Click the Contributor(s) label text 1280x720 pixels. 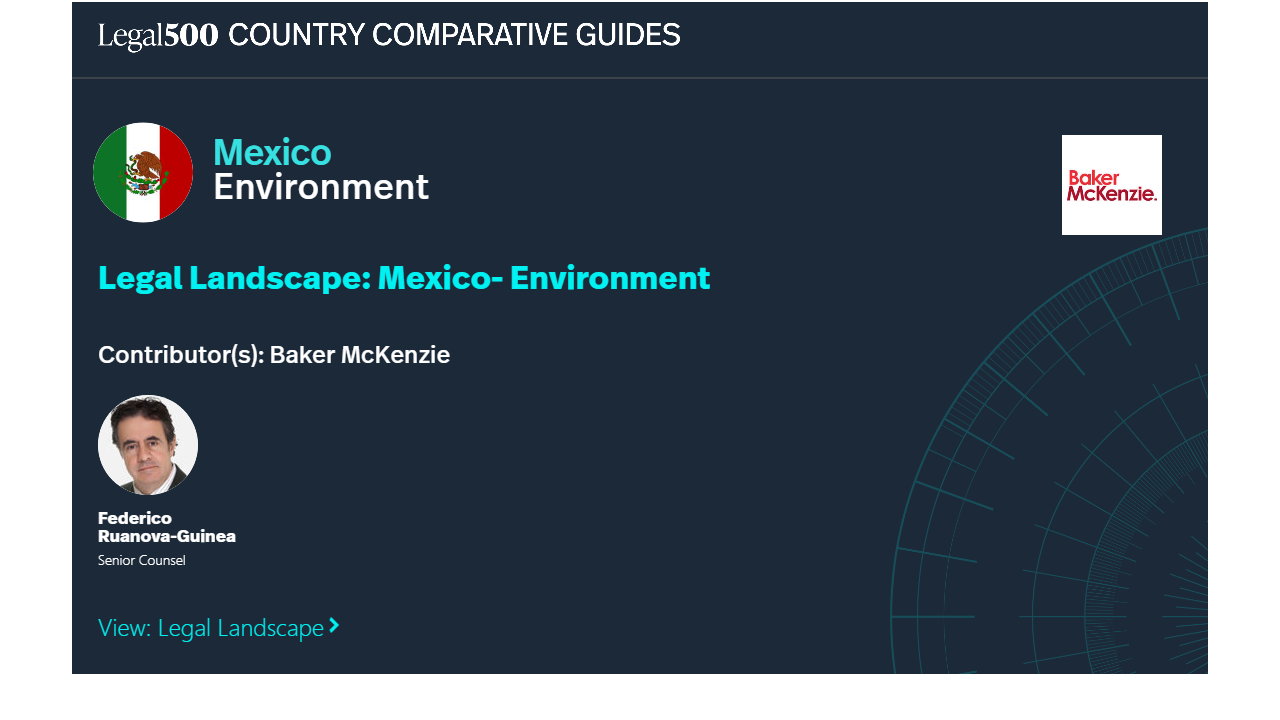pos(180,355)
